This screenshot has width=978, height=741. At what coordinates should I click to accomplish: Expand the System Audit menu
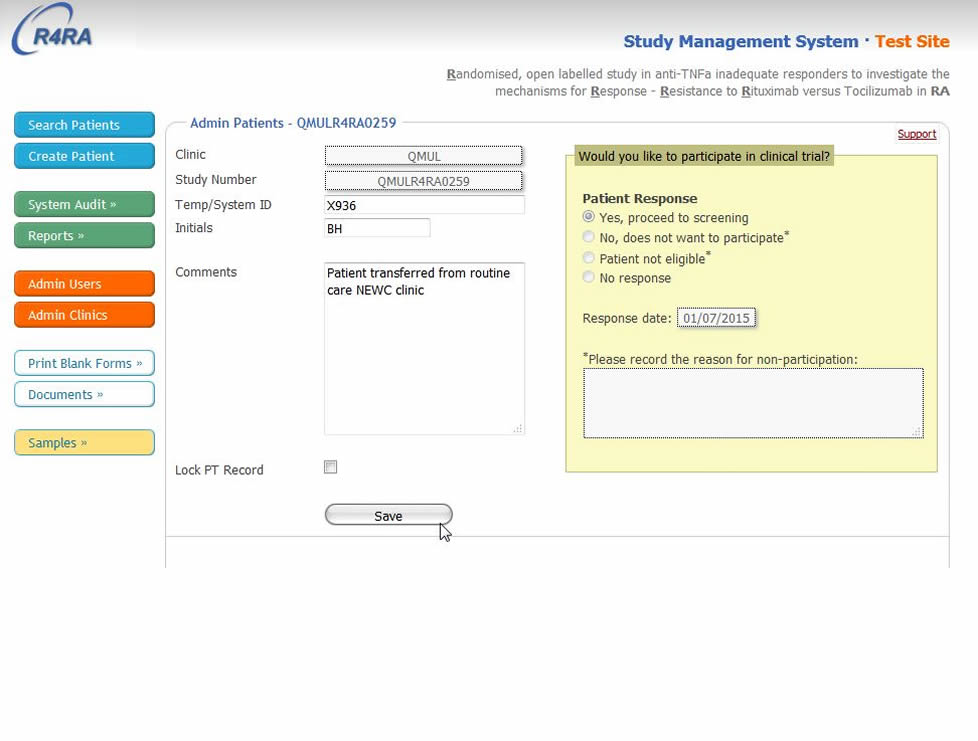click(84, 205)
